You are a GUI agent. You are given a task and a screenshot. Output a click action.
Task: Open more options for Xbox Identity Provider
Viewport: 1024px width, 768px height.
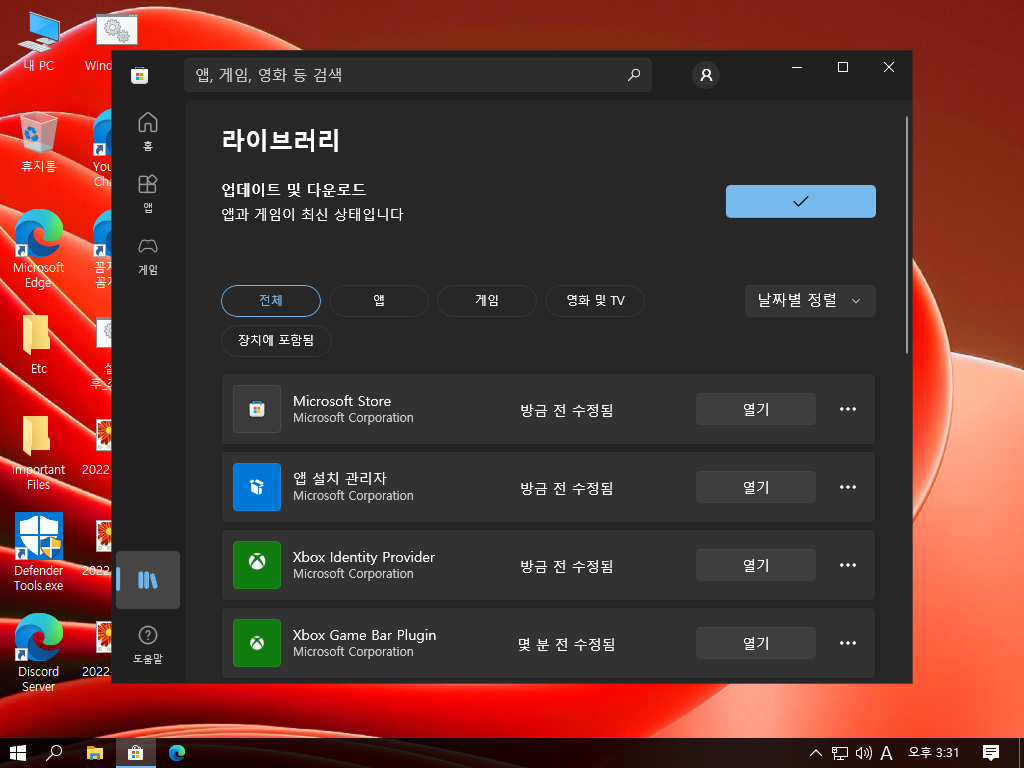(848, 565)
